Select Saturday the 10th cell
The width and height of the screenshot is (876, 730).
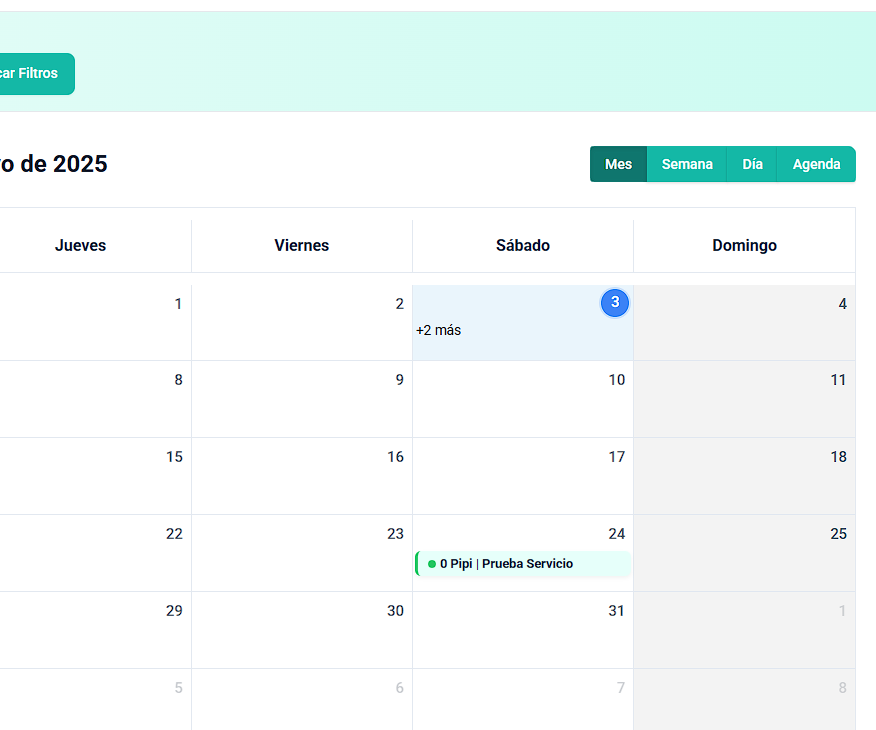click(x=523, y=399)
